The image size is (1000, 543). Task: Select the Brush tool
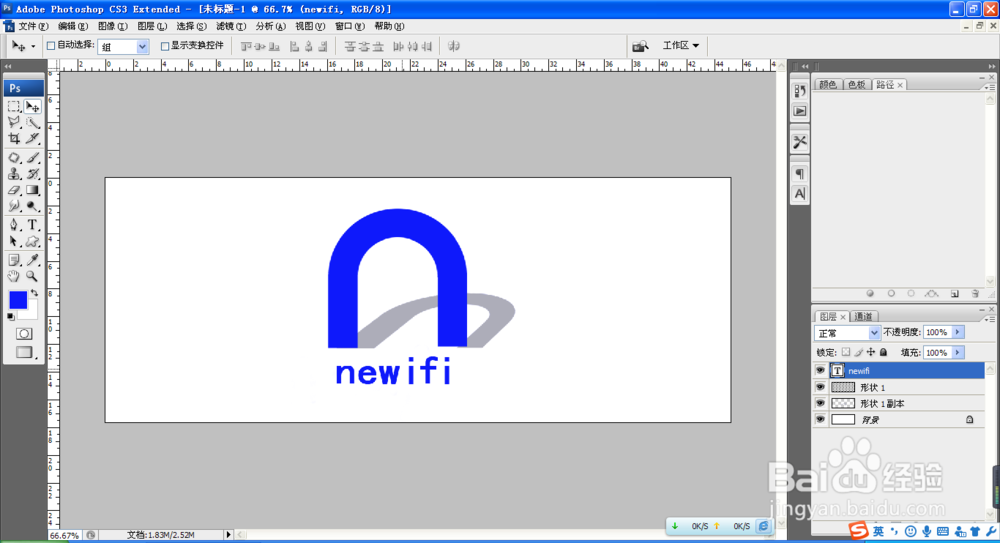[x=33, y=158]
